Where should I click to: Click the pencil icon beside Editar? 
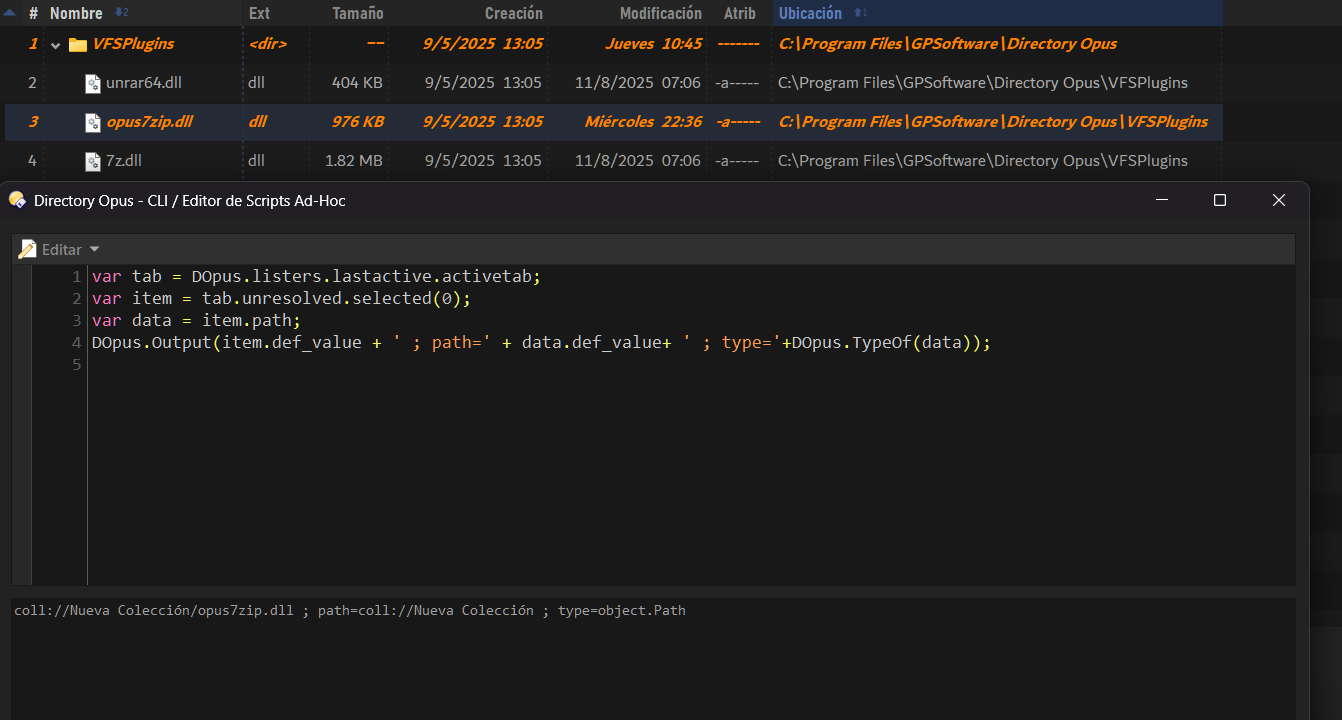tap(27, 249)
